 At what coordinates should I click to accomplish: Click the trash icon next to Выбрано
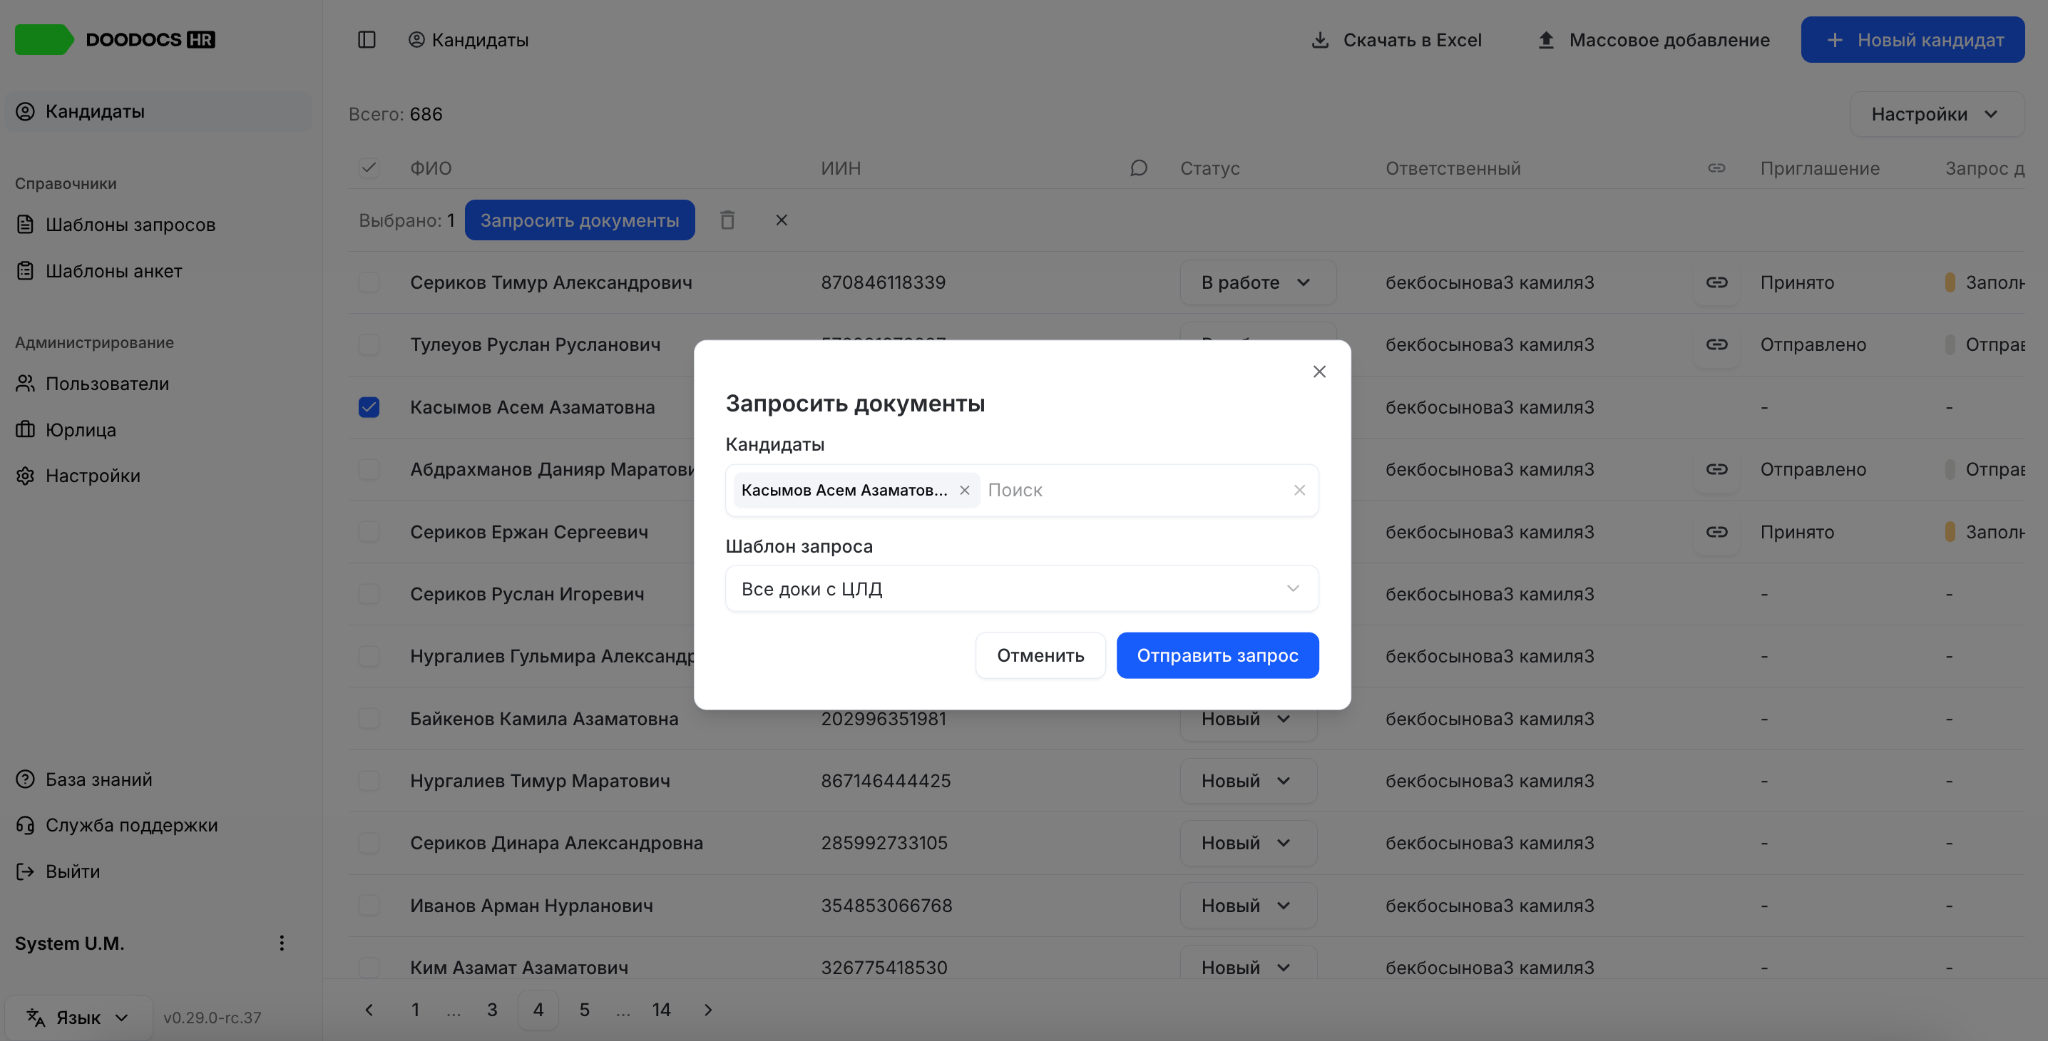pos(727,220)
